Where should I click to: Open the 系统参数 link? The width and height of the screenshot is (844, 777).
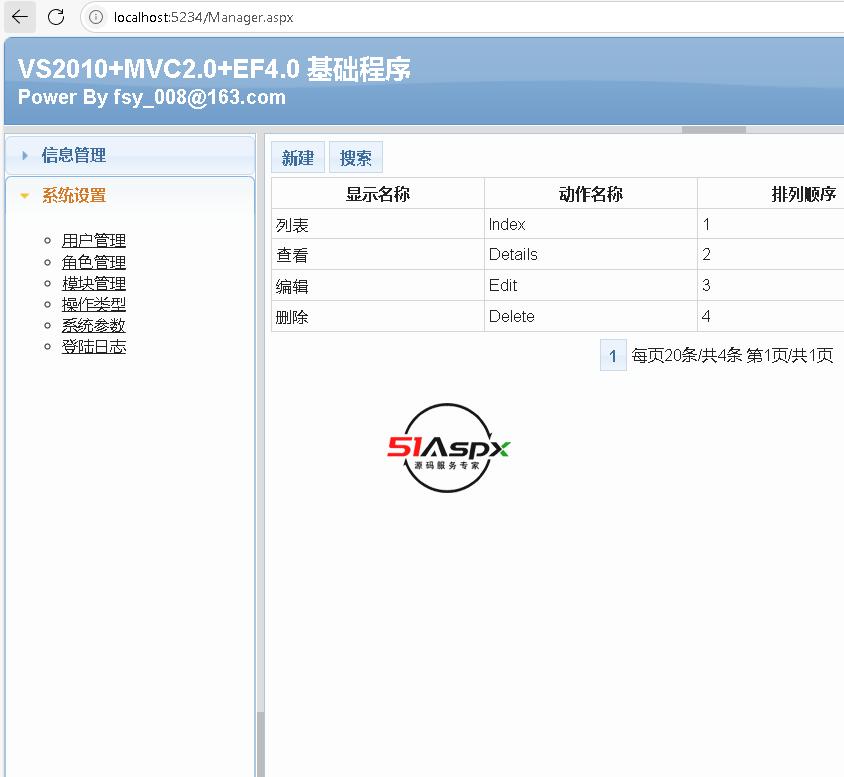[x=94, y=325]
